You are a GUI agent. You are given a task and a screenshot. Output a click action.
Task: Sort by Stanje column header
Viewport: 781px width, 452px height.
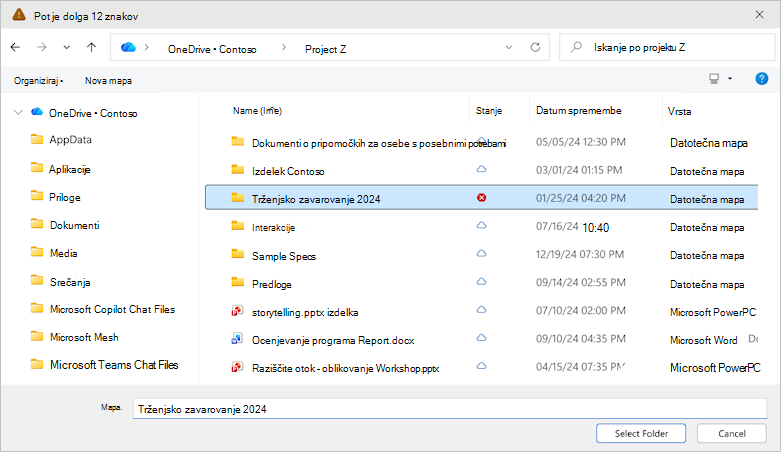point(489,111)
